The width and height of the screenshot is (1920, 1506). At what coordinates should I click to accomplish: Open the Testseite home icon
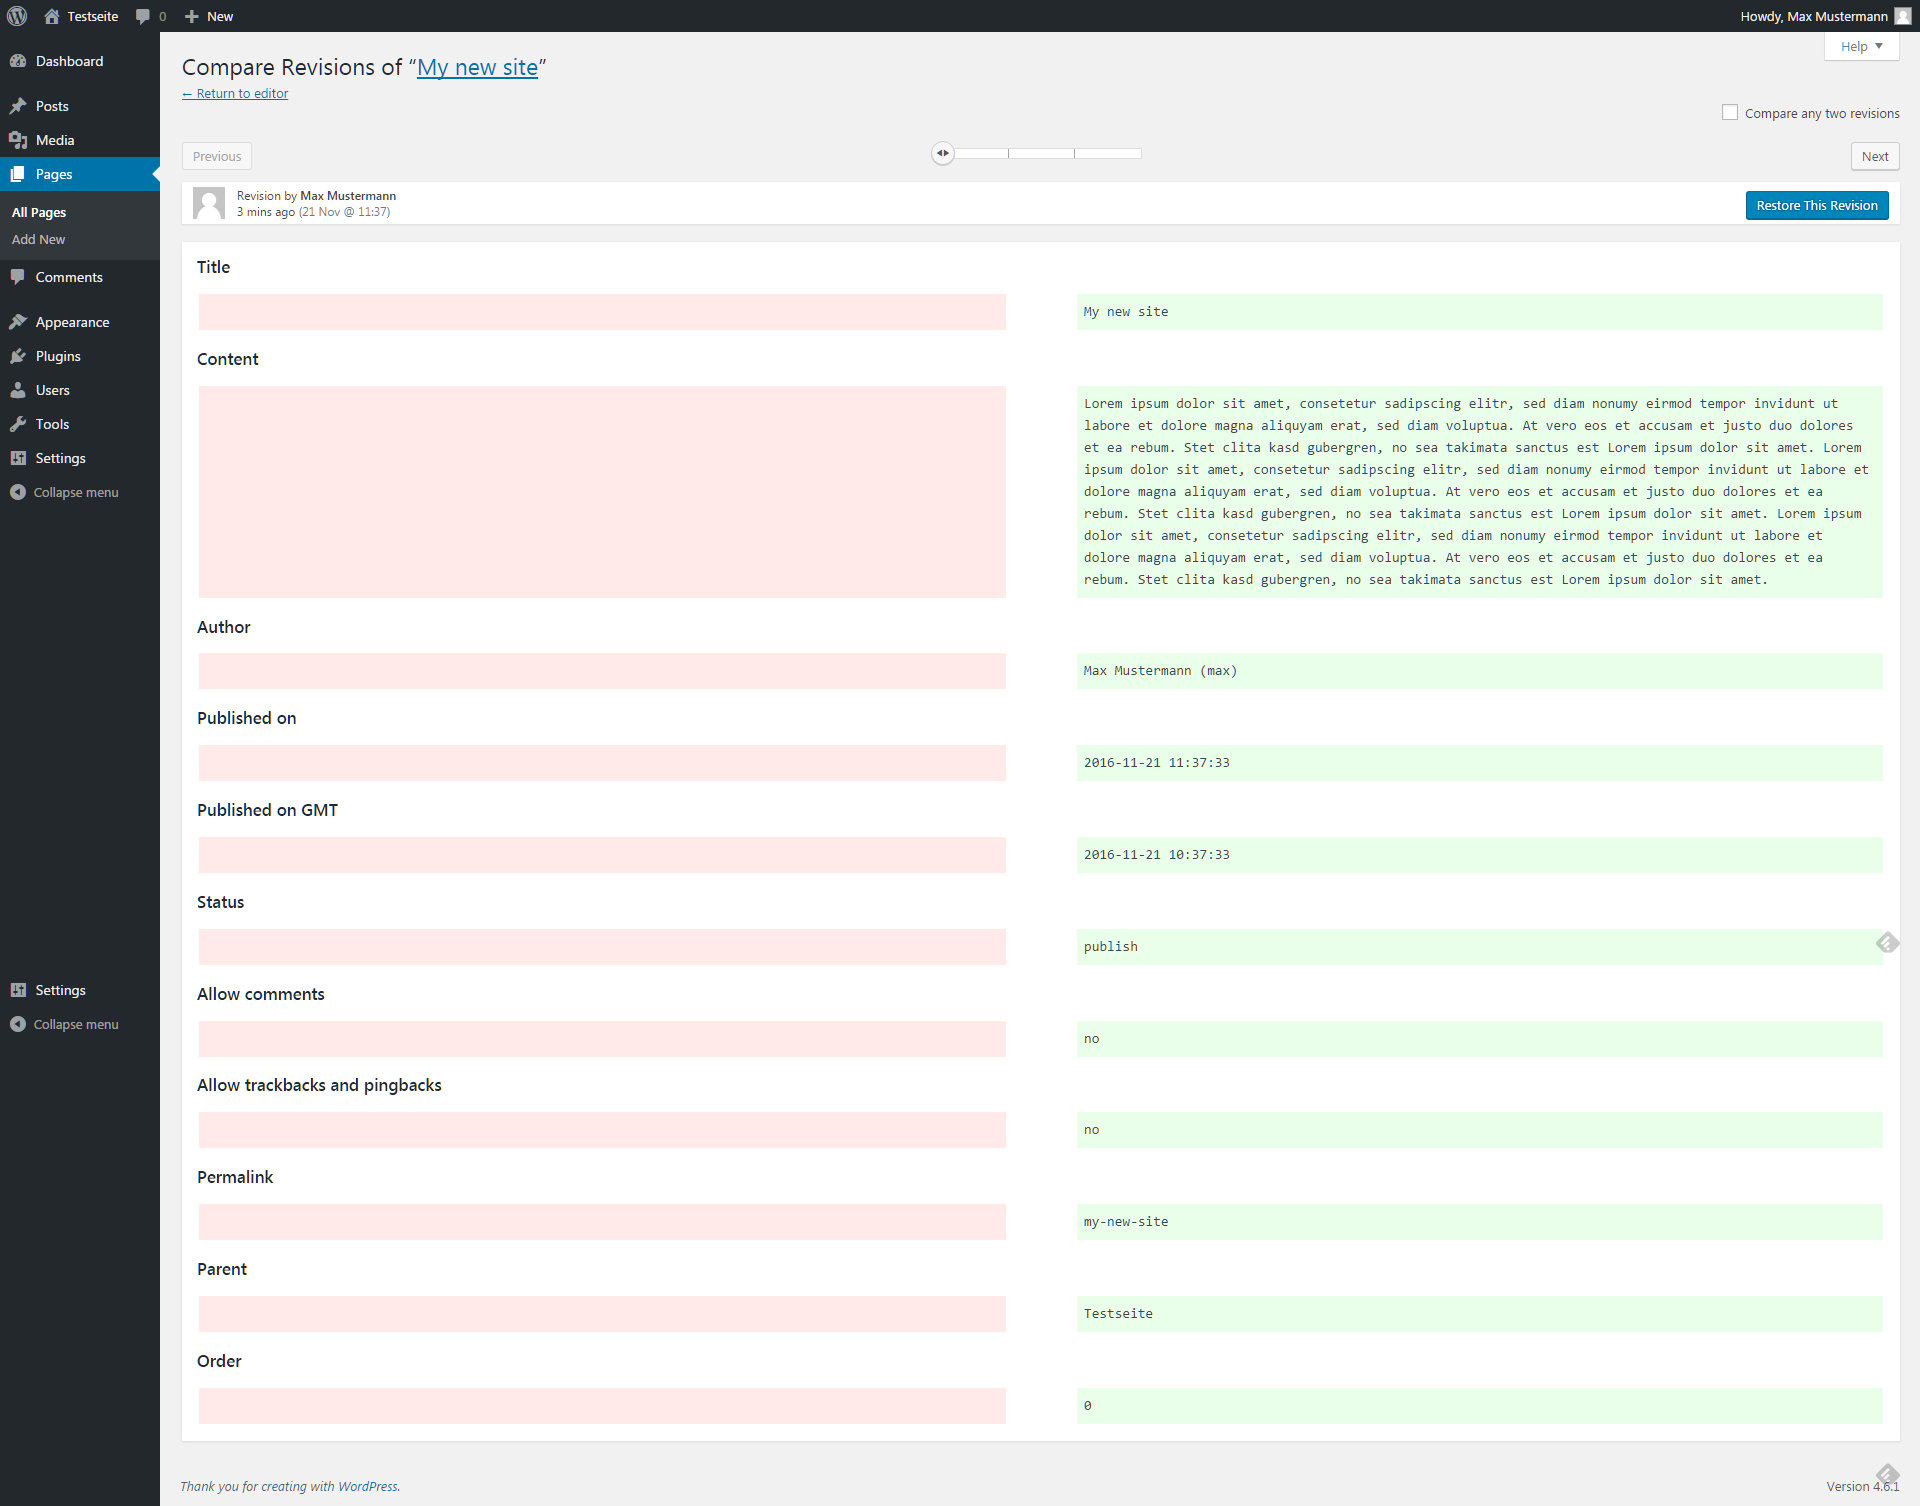[x=52, y=16]
